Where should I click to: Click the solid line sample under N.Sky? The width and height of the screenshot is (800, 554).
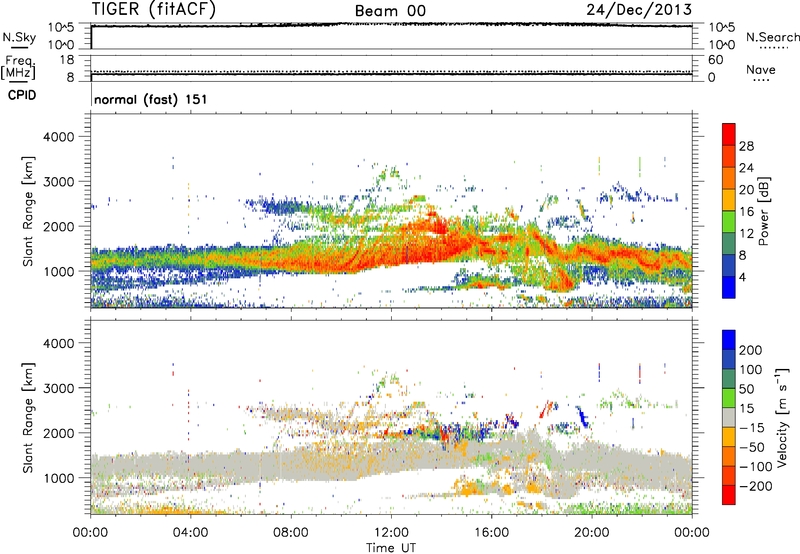19,47
